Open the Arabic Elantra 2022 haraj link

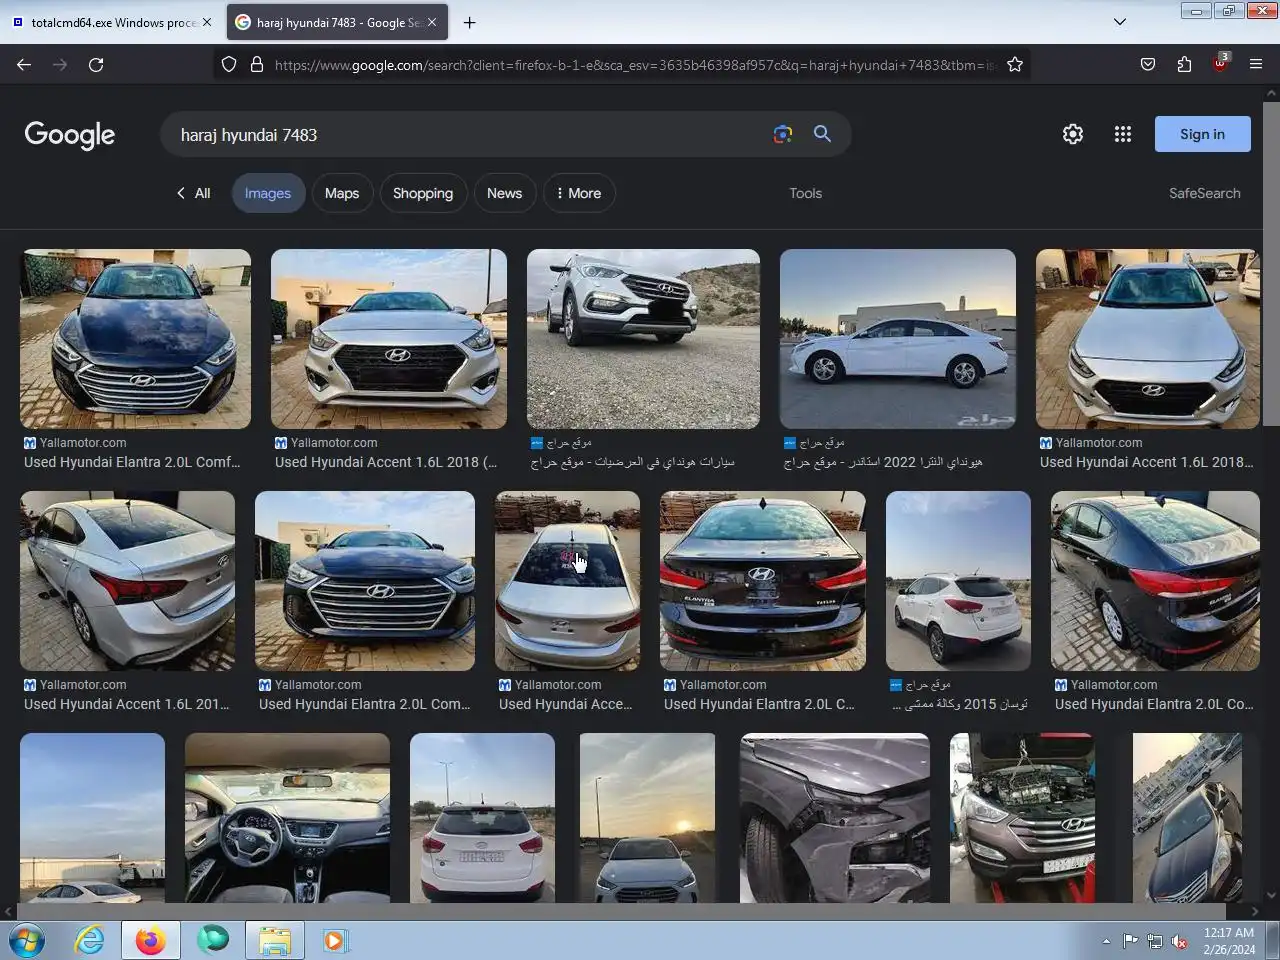pos(883,462)
